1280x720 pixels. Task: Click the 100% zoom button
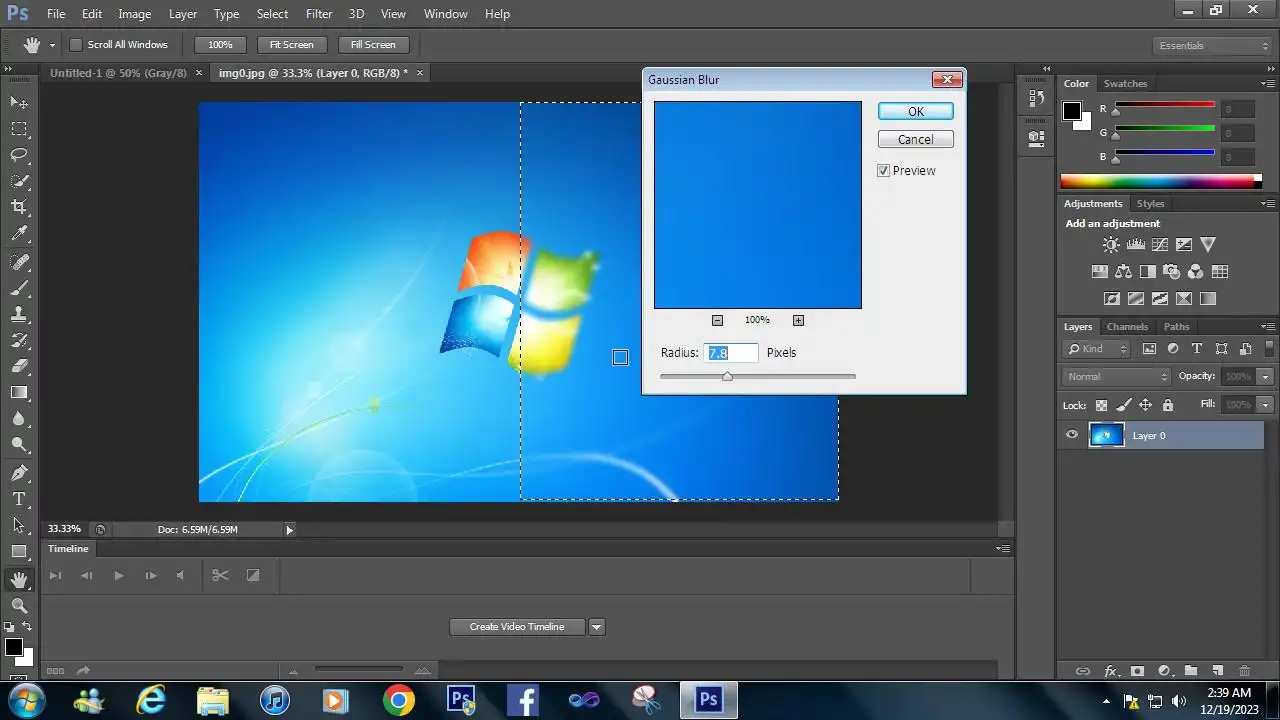click(220, 45)
